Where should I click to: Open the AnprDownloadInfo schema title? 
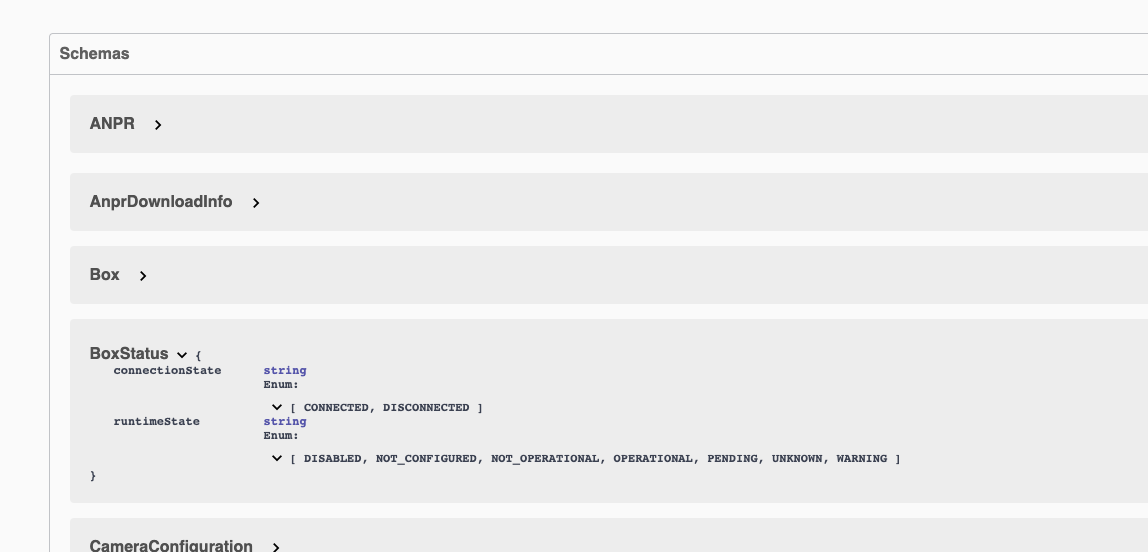(161, 201)
